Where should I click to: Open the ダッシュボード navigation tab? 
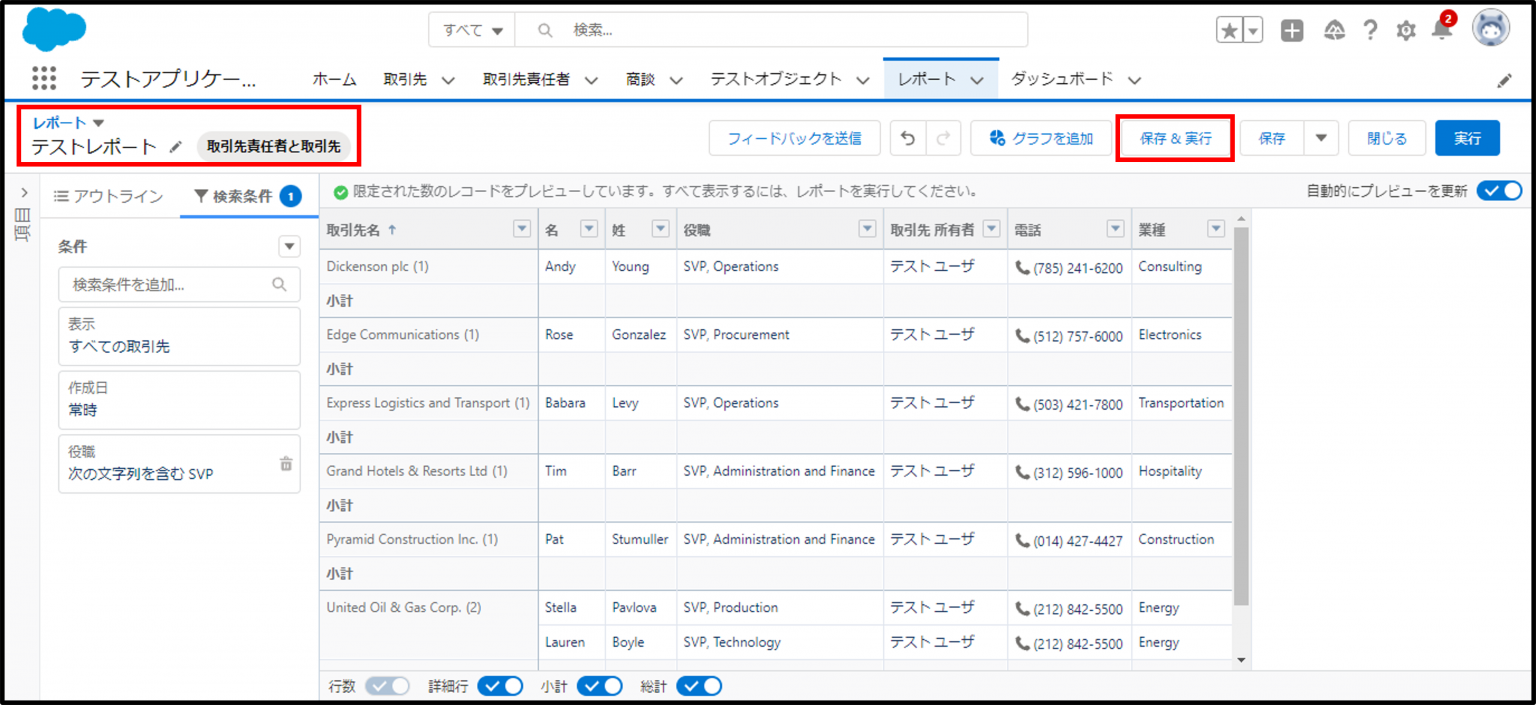pyautogui.click(x=1076, y=79)
